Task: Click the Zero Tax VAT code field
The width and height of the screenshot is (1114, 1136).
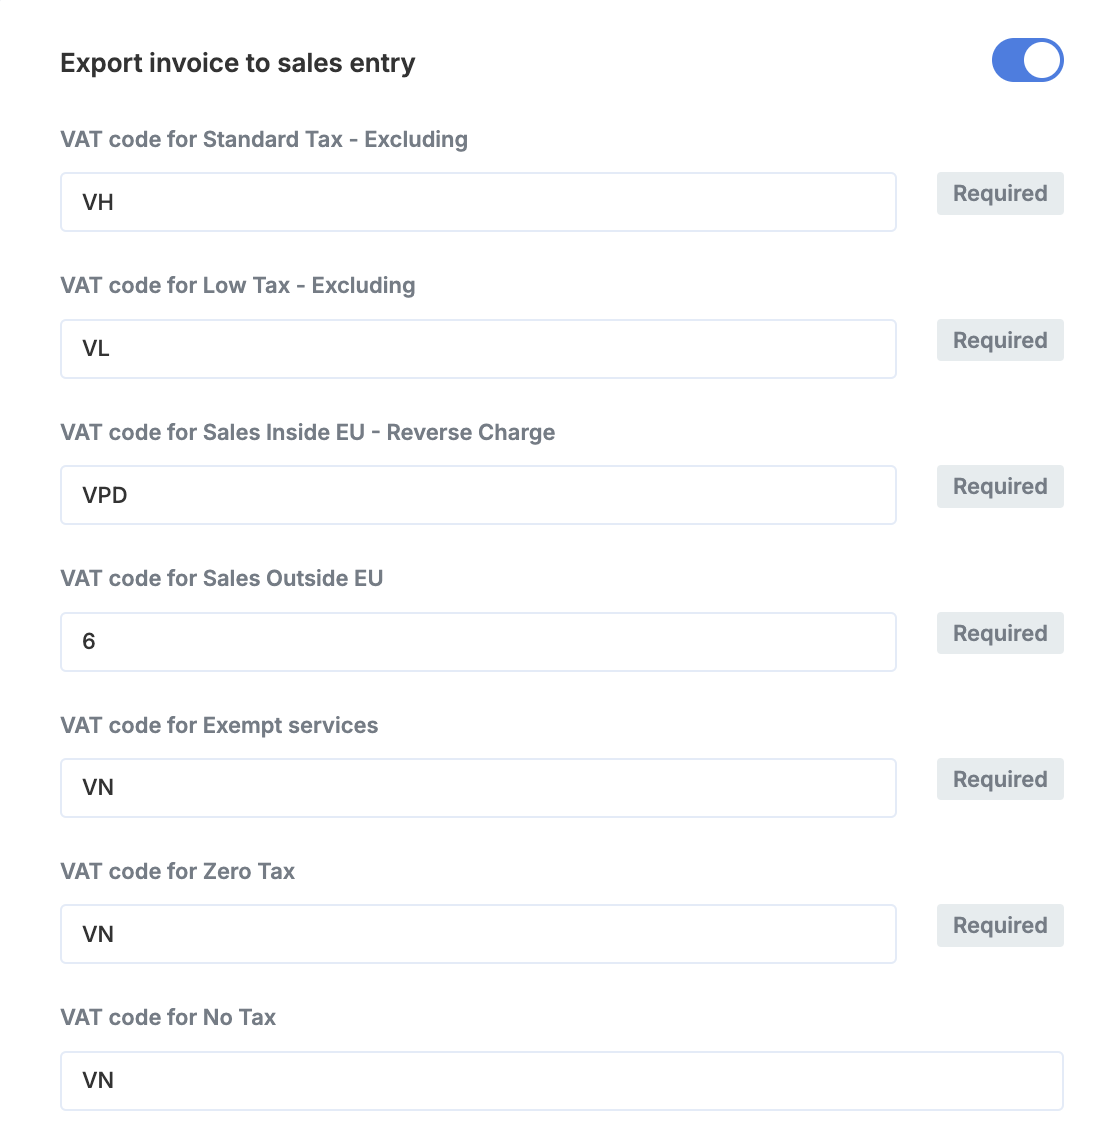Action: click(478, 934)
